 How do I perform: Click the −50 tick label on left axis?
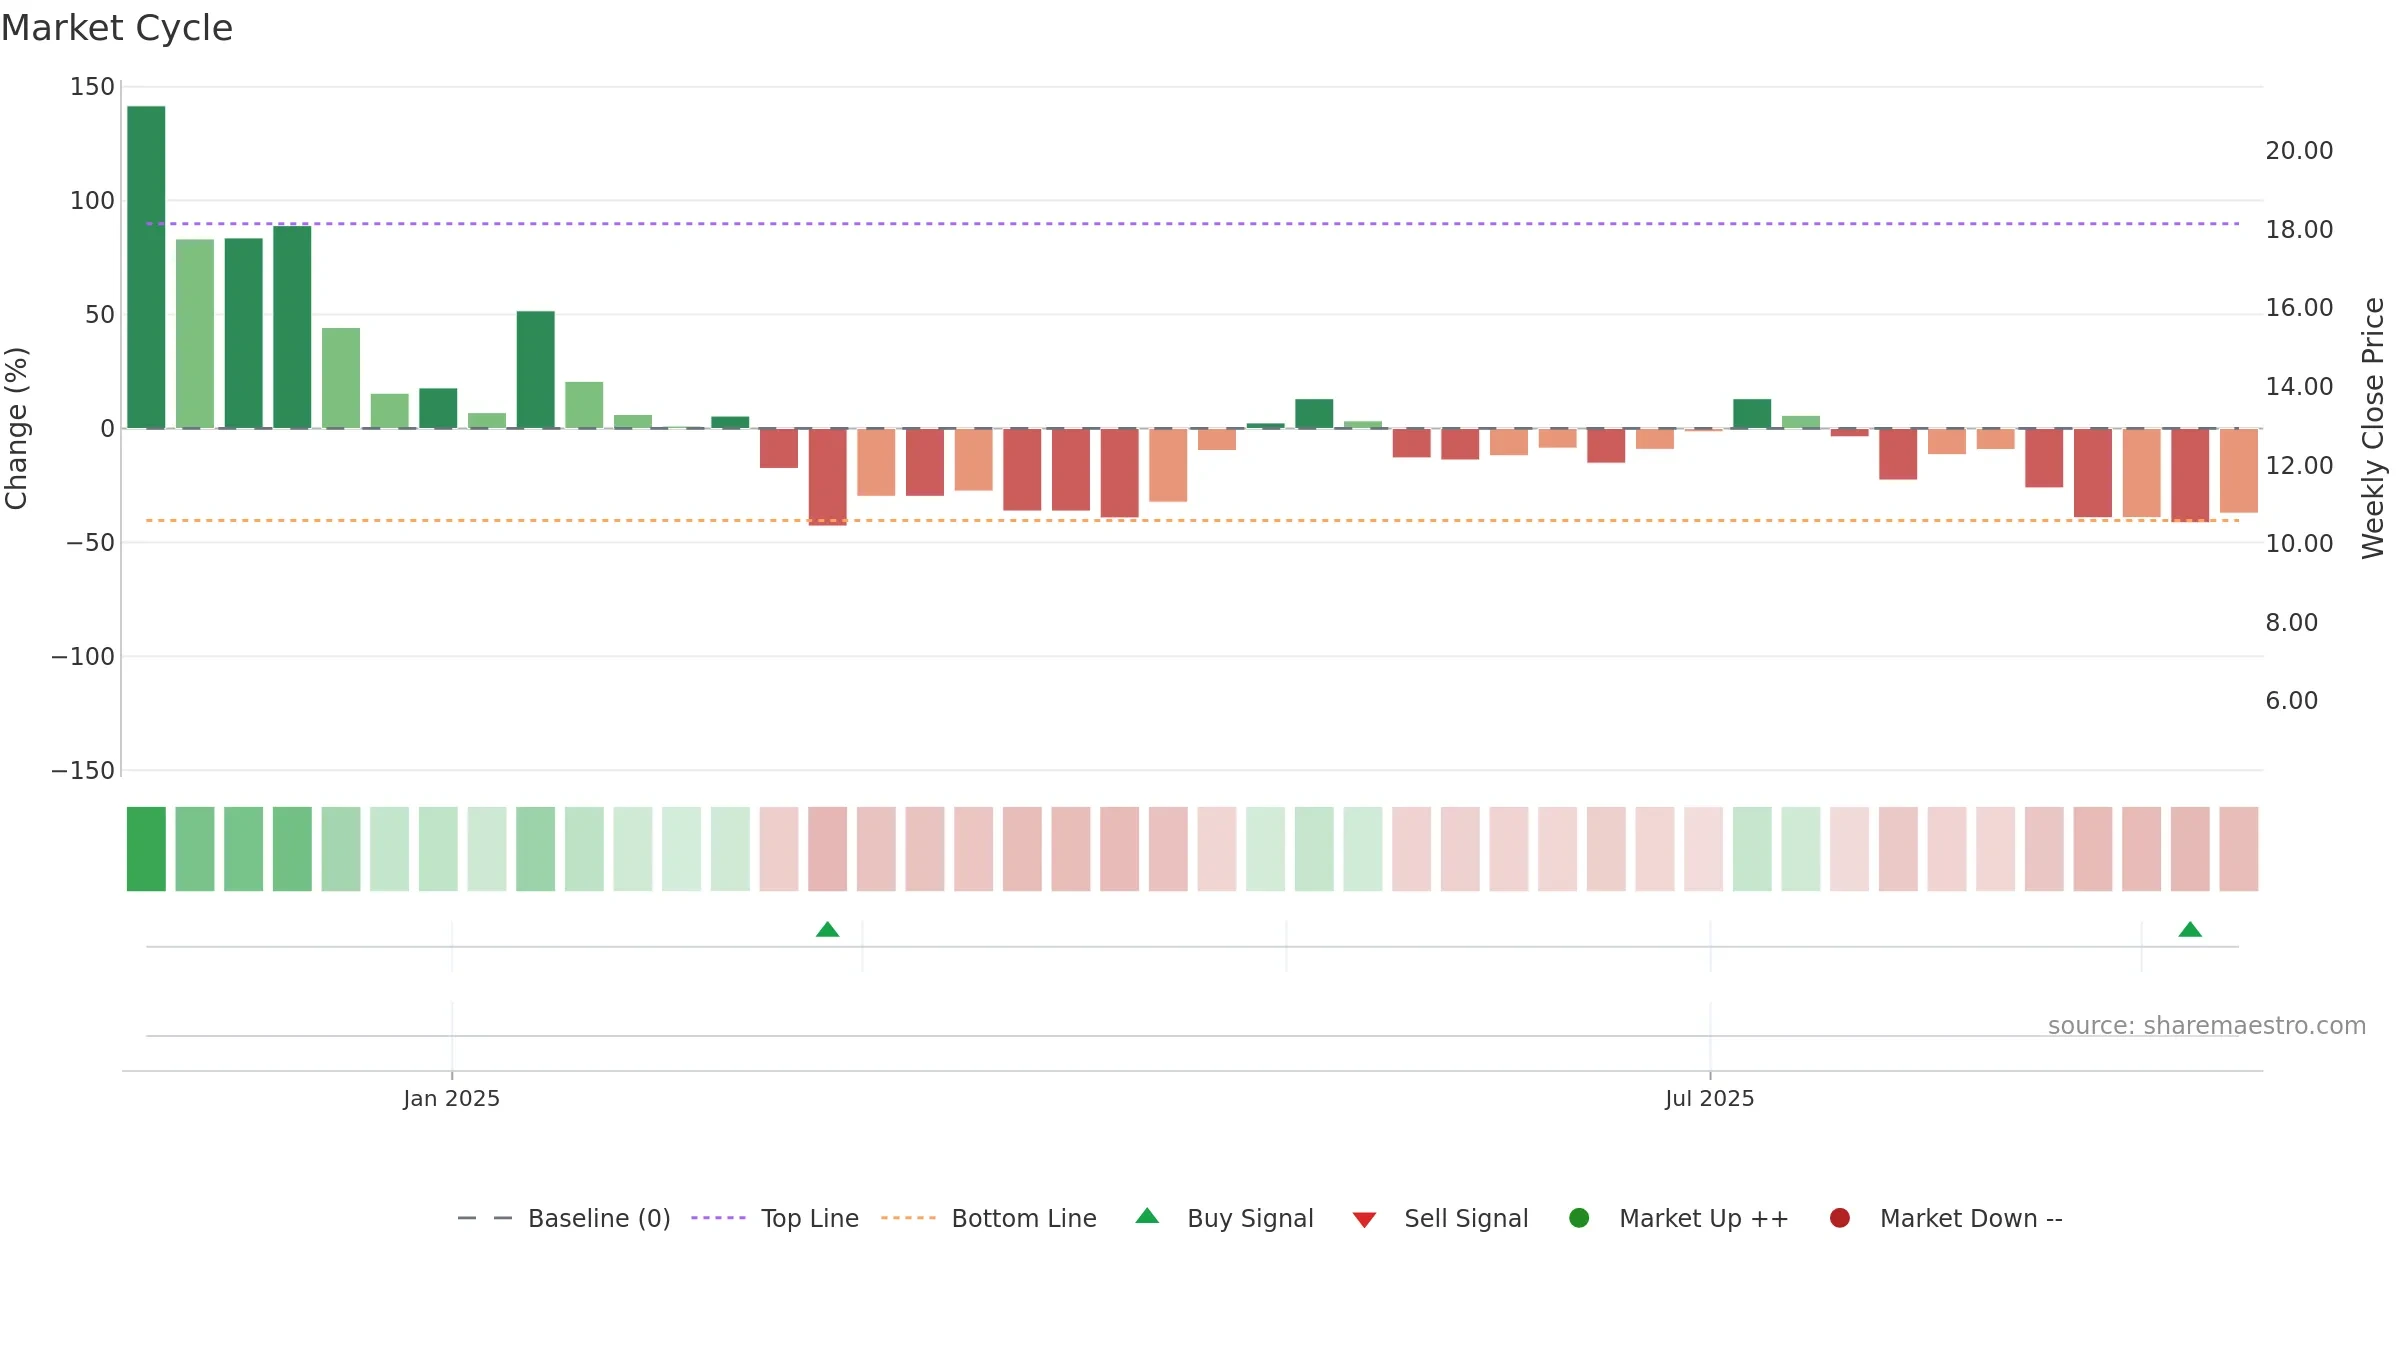(91, 543)
